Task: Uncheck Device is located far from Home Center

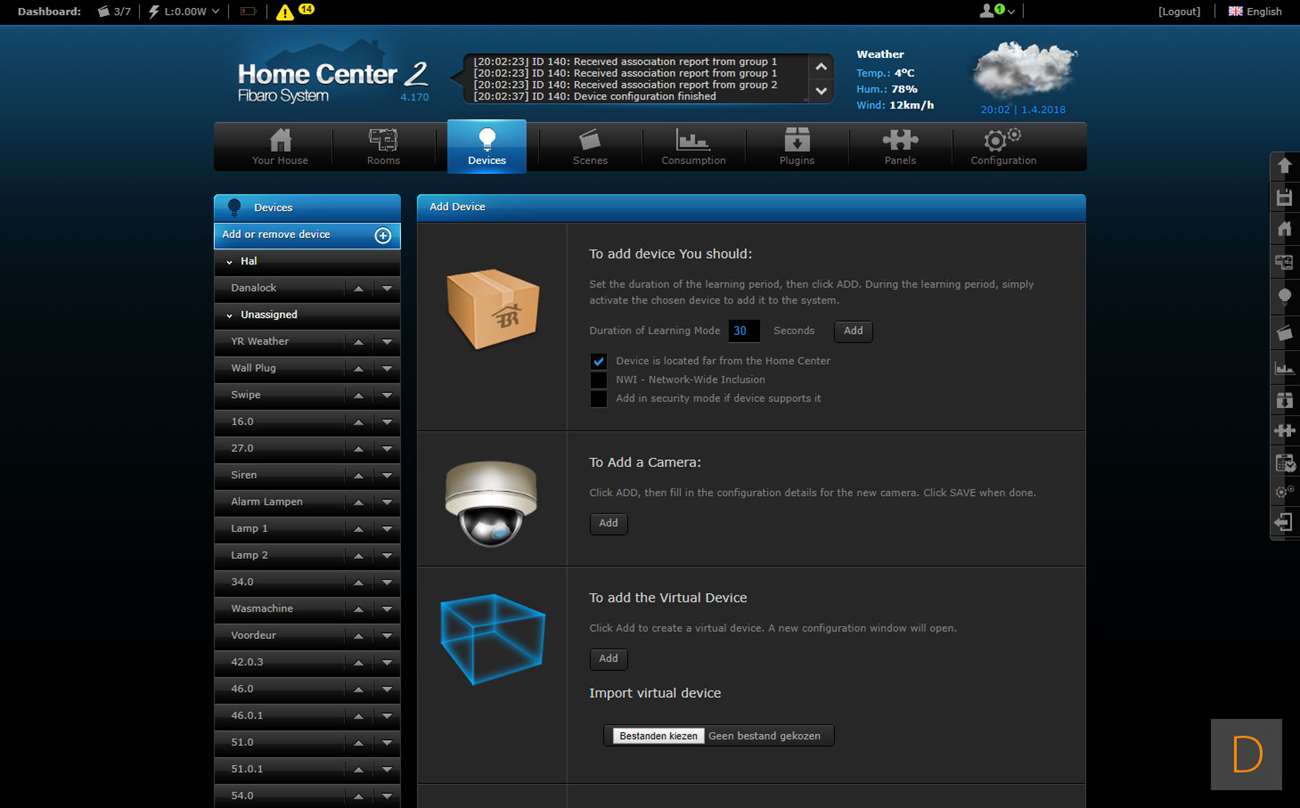Action: point(598,361)
